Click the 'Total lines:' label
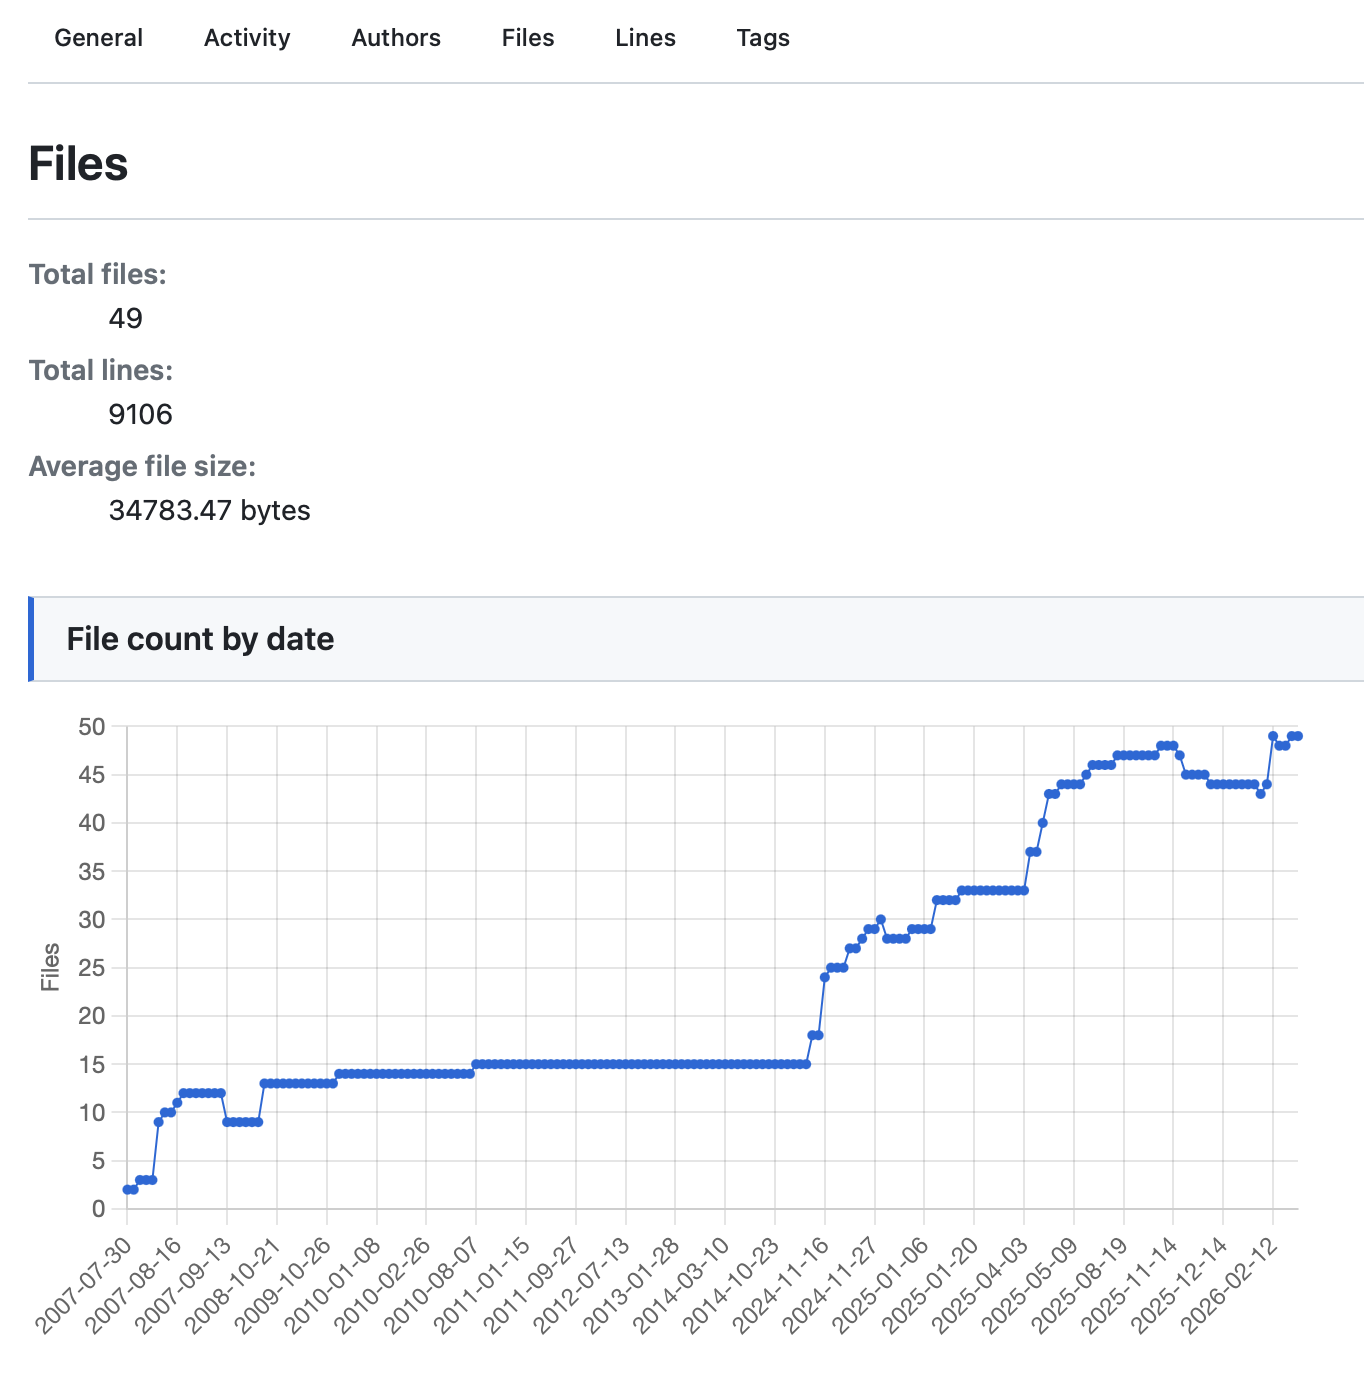The width and height of the screenshot is (1364, 1380). (100, 370)
